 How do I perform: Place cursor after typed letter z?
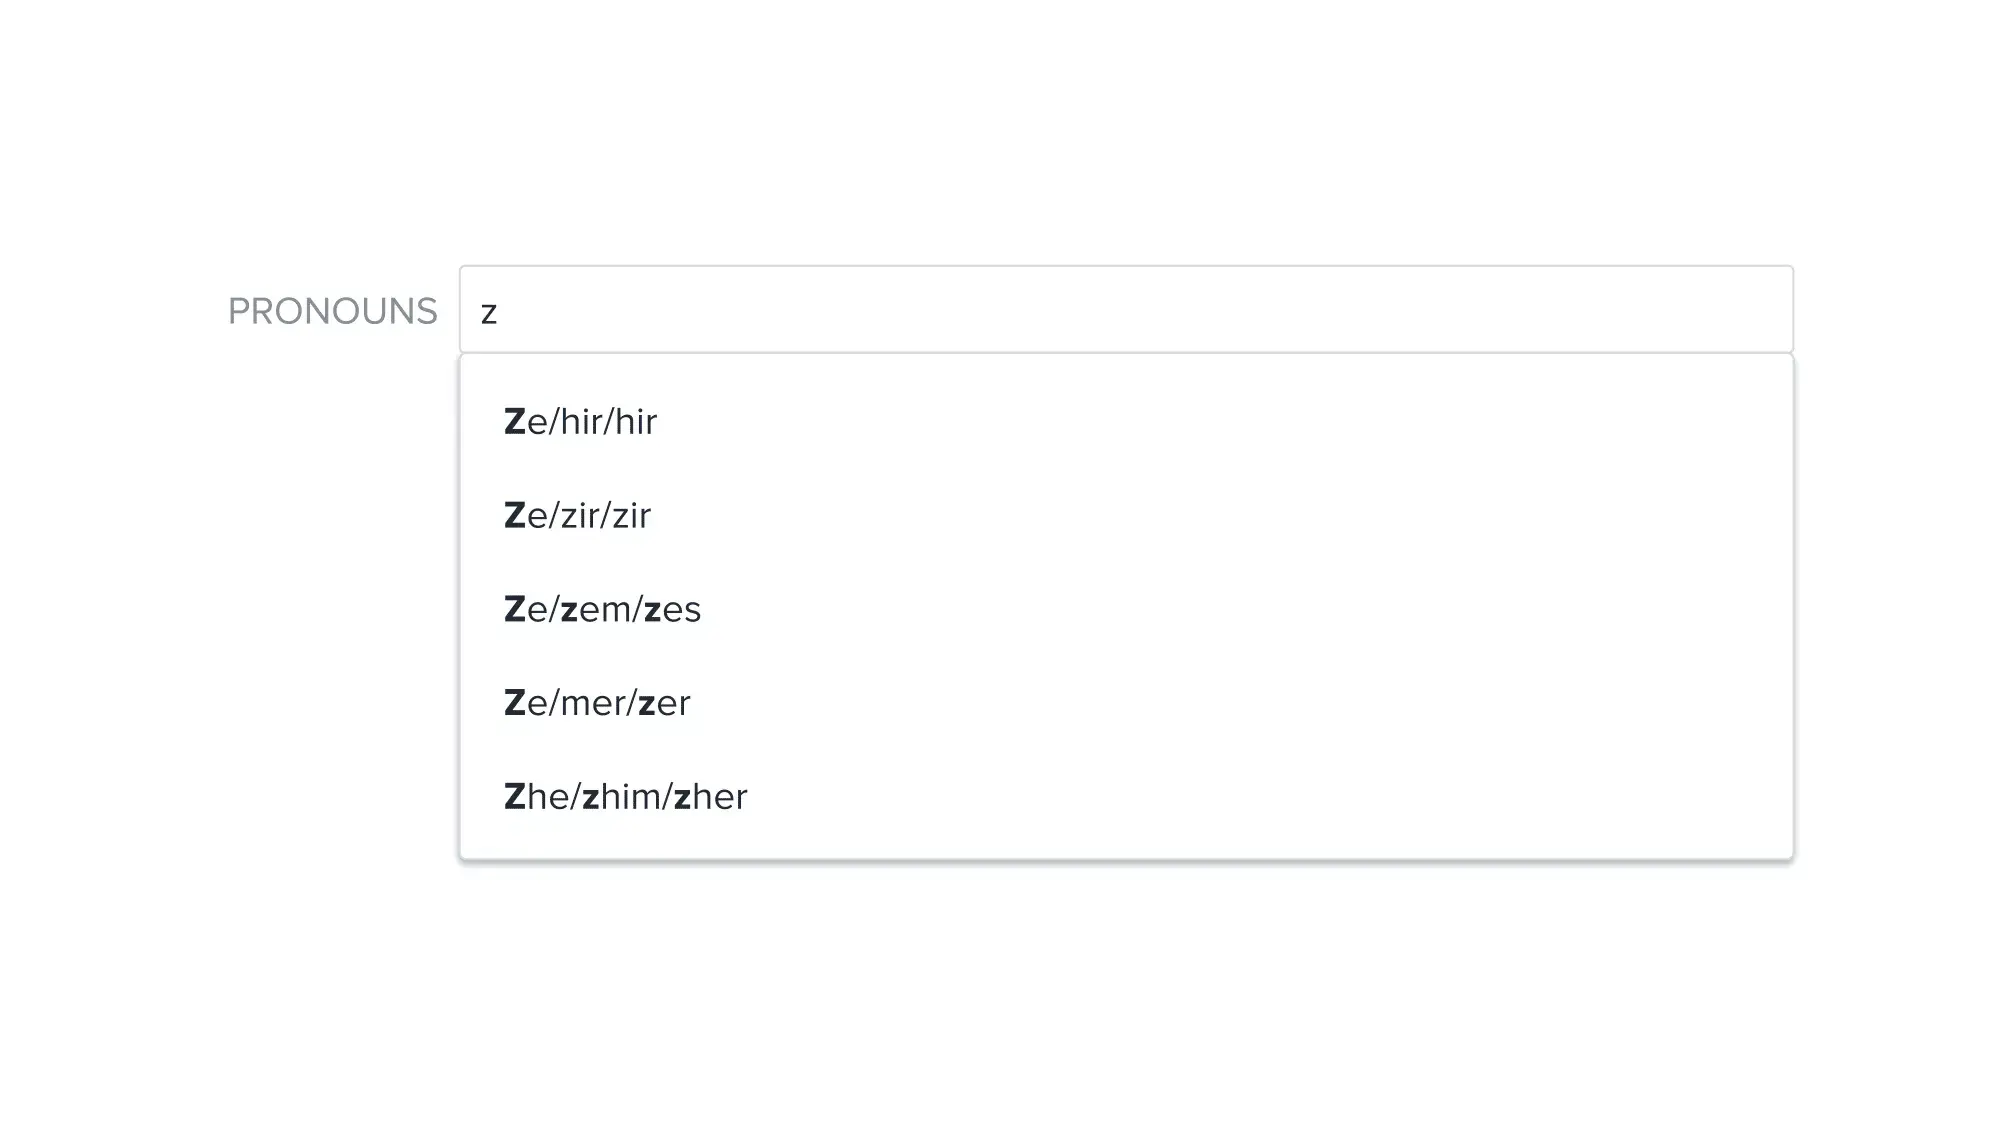pyautogui.click(x=498, y=313)
